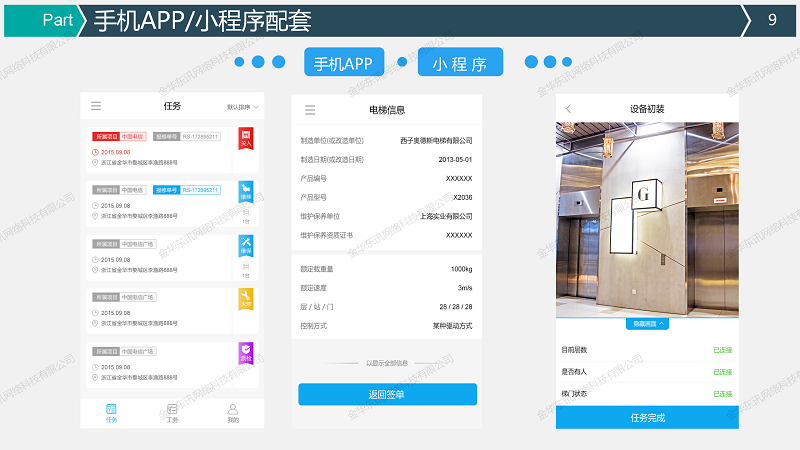This screenshot has width=800, height=450.
Task: Open 我的 profile in the bottom navigation
Action: tap(233, 413)
